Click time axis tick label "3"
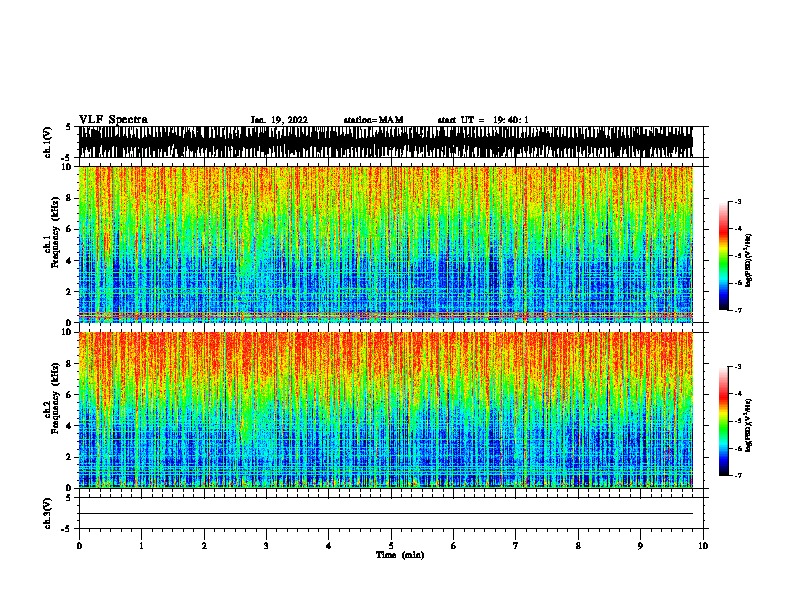Screen dimensions: 792x612 (x=266, y=546)
